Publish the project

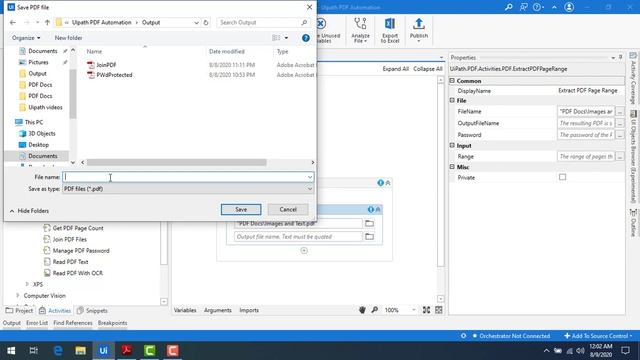419,30
